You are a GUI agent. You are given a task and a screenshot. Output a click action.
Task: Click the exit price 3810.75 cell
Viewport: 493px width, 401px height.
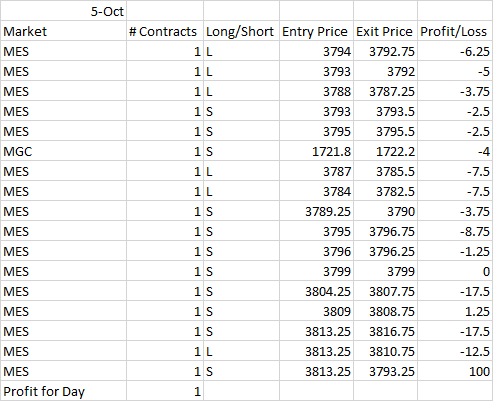click(x=385, y=351)
